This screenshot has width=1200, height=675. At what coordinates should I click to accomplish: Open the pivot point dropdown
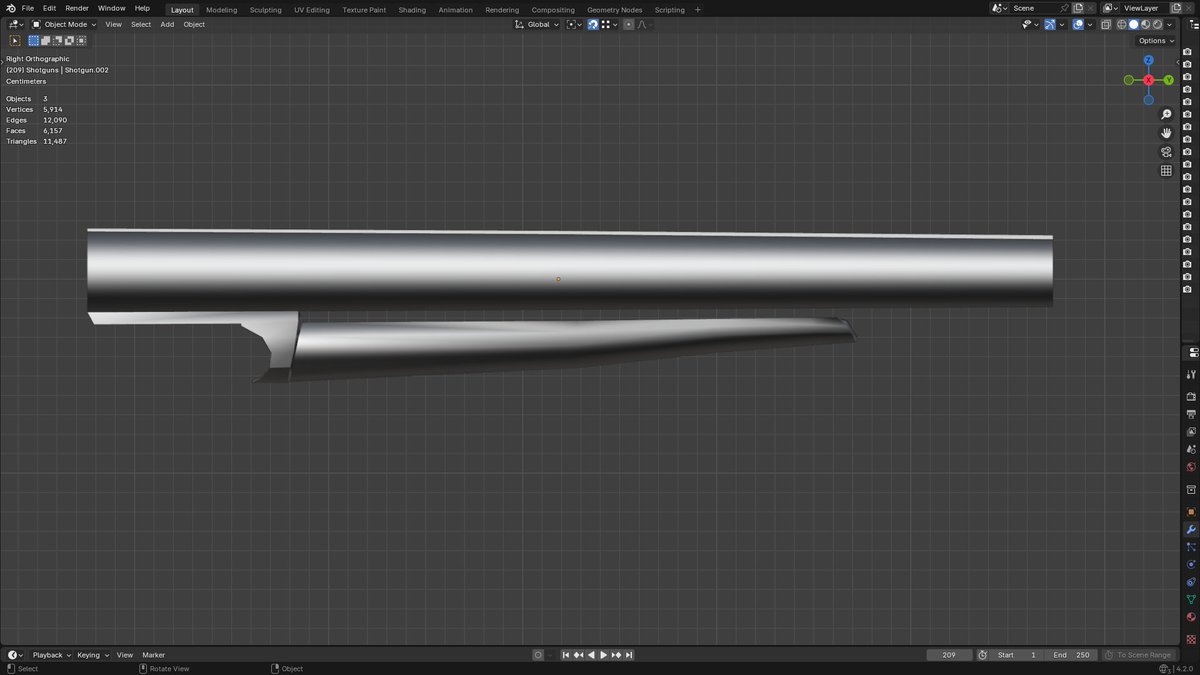pyautogui.click(x=574, y=24)
